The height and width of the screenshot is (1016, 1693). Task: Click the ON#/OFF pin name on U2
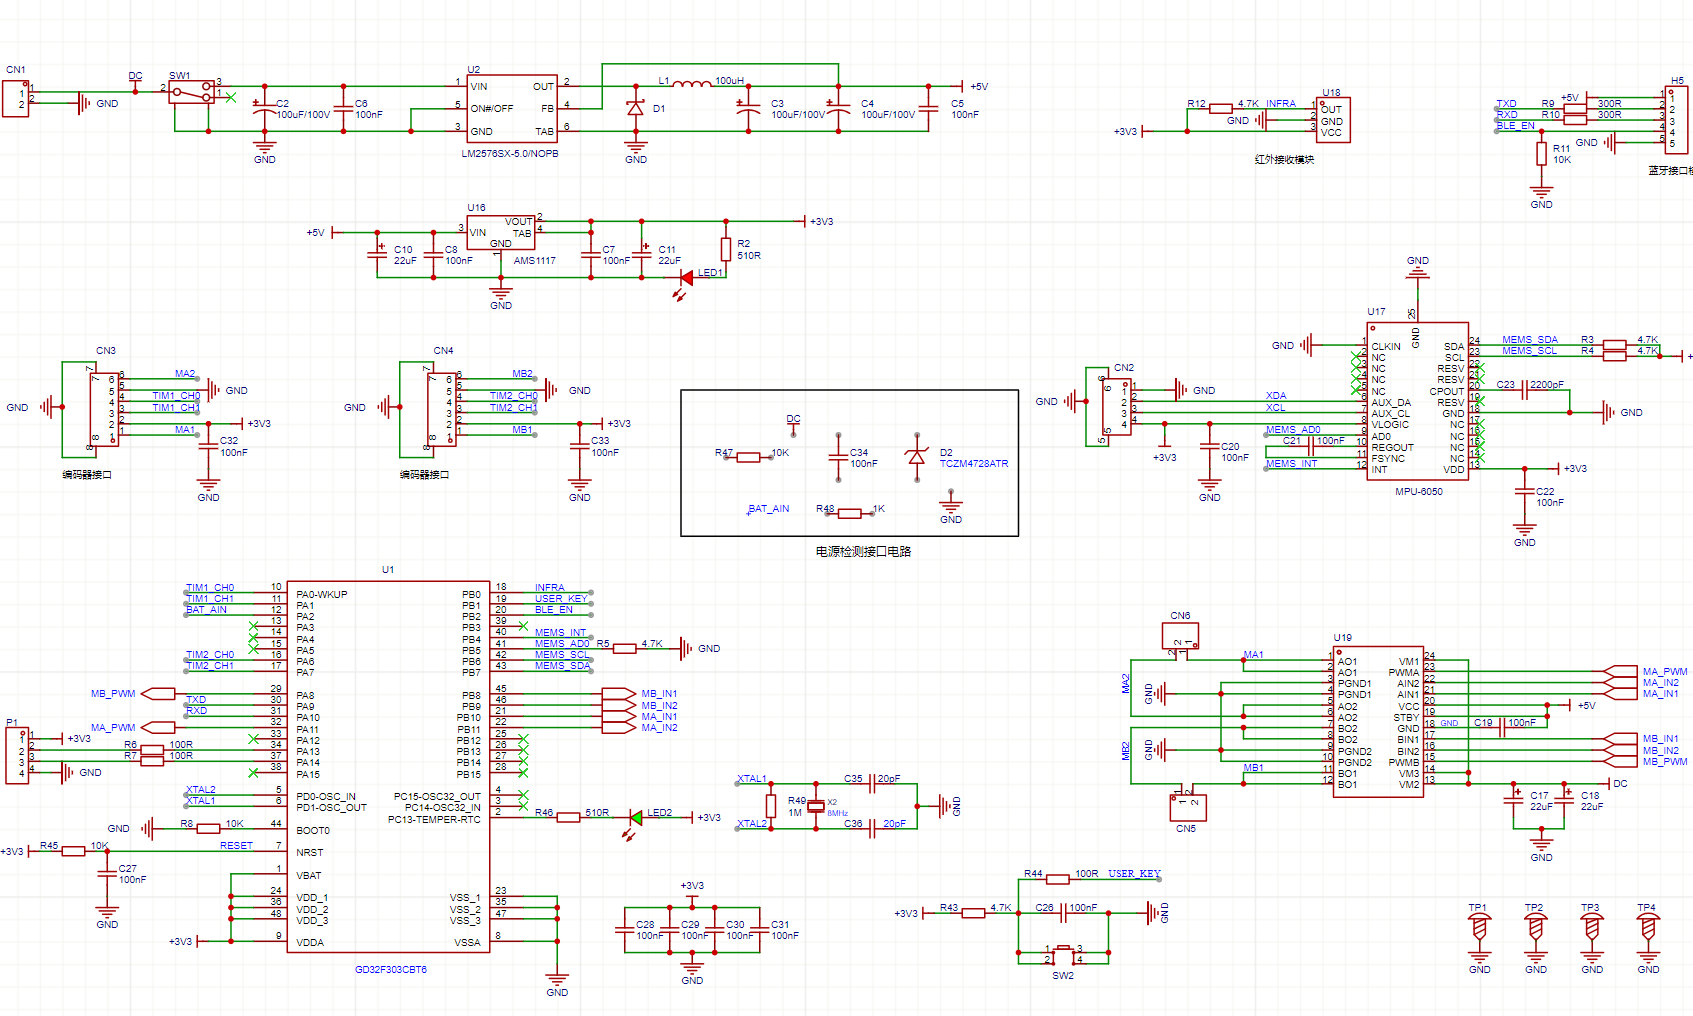point(492,109)
